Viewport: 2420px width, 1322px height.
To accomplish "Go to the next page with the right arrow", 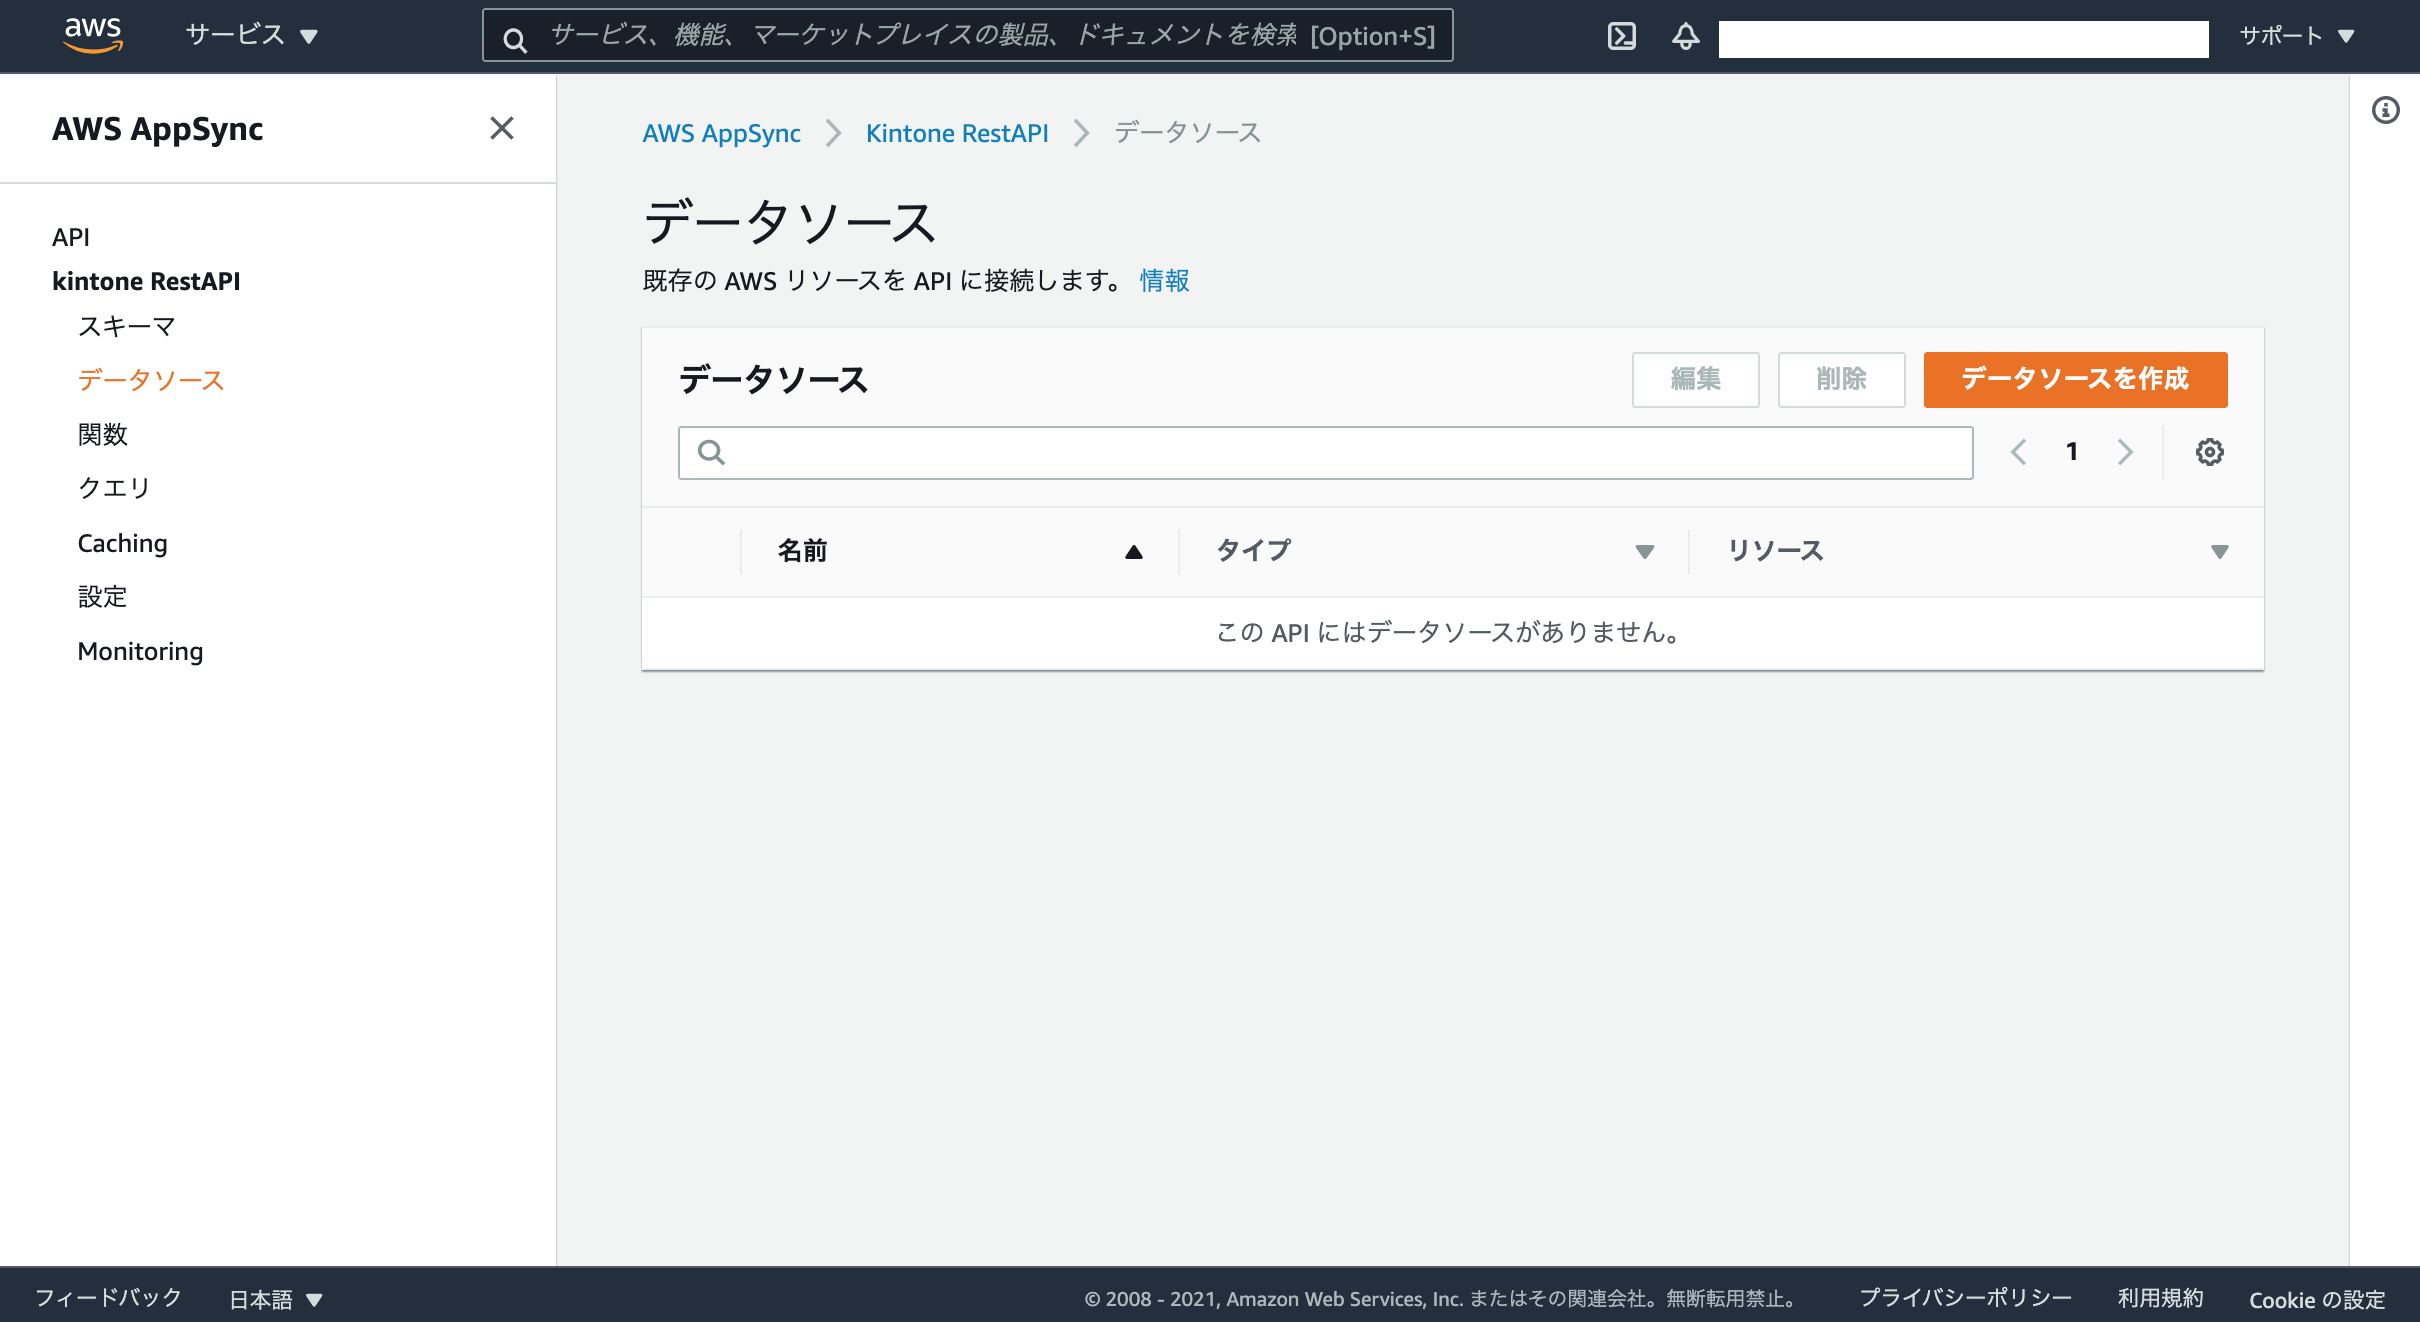I will click(x=2124, y=451).
